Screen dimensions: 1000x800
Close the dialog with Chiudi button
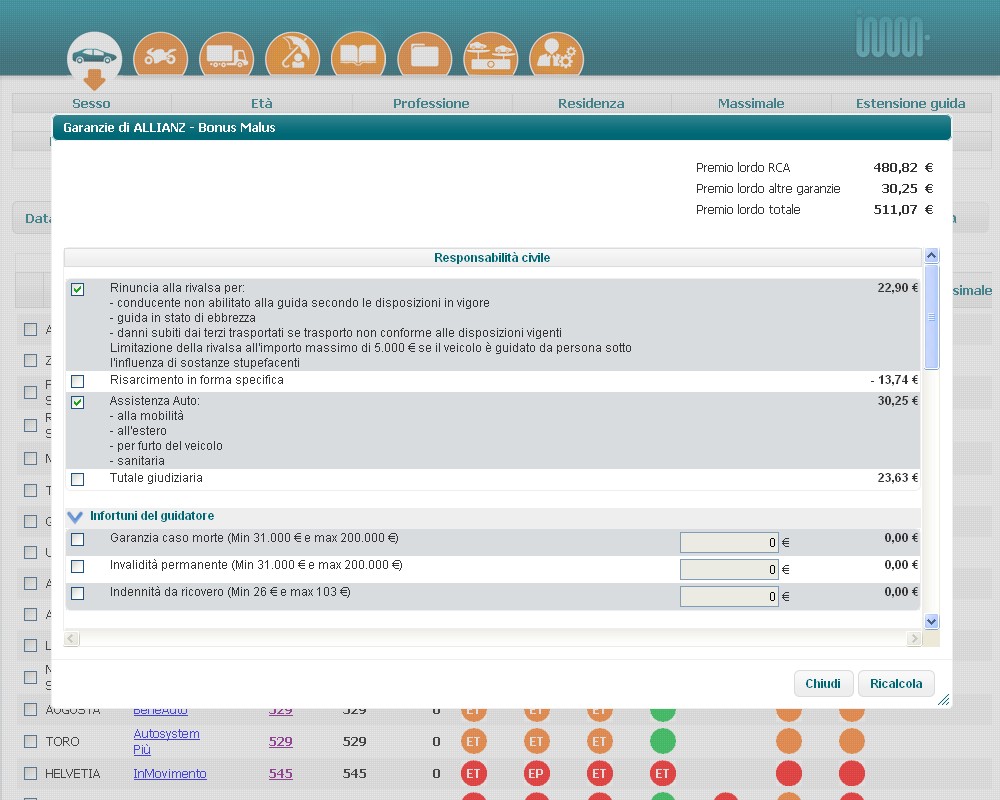(823, 684)
